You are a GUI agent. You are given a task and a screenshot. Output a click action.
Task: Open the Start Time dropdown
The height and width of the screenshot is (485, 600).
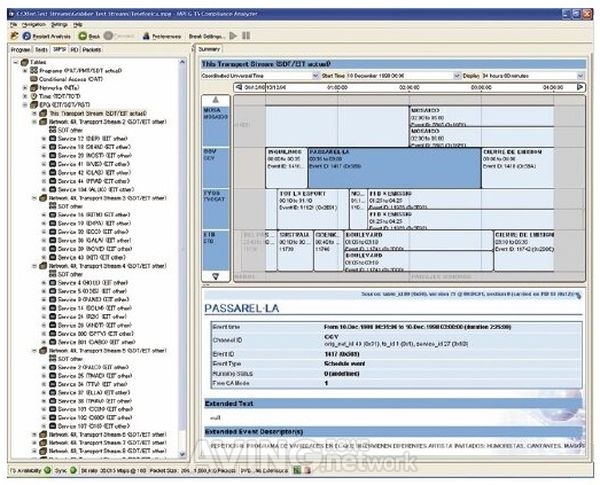click(x=457, y=76)
